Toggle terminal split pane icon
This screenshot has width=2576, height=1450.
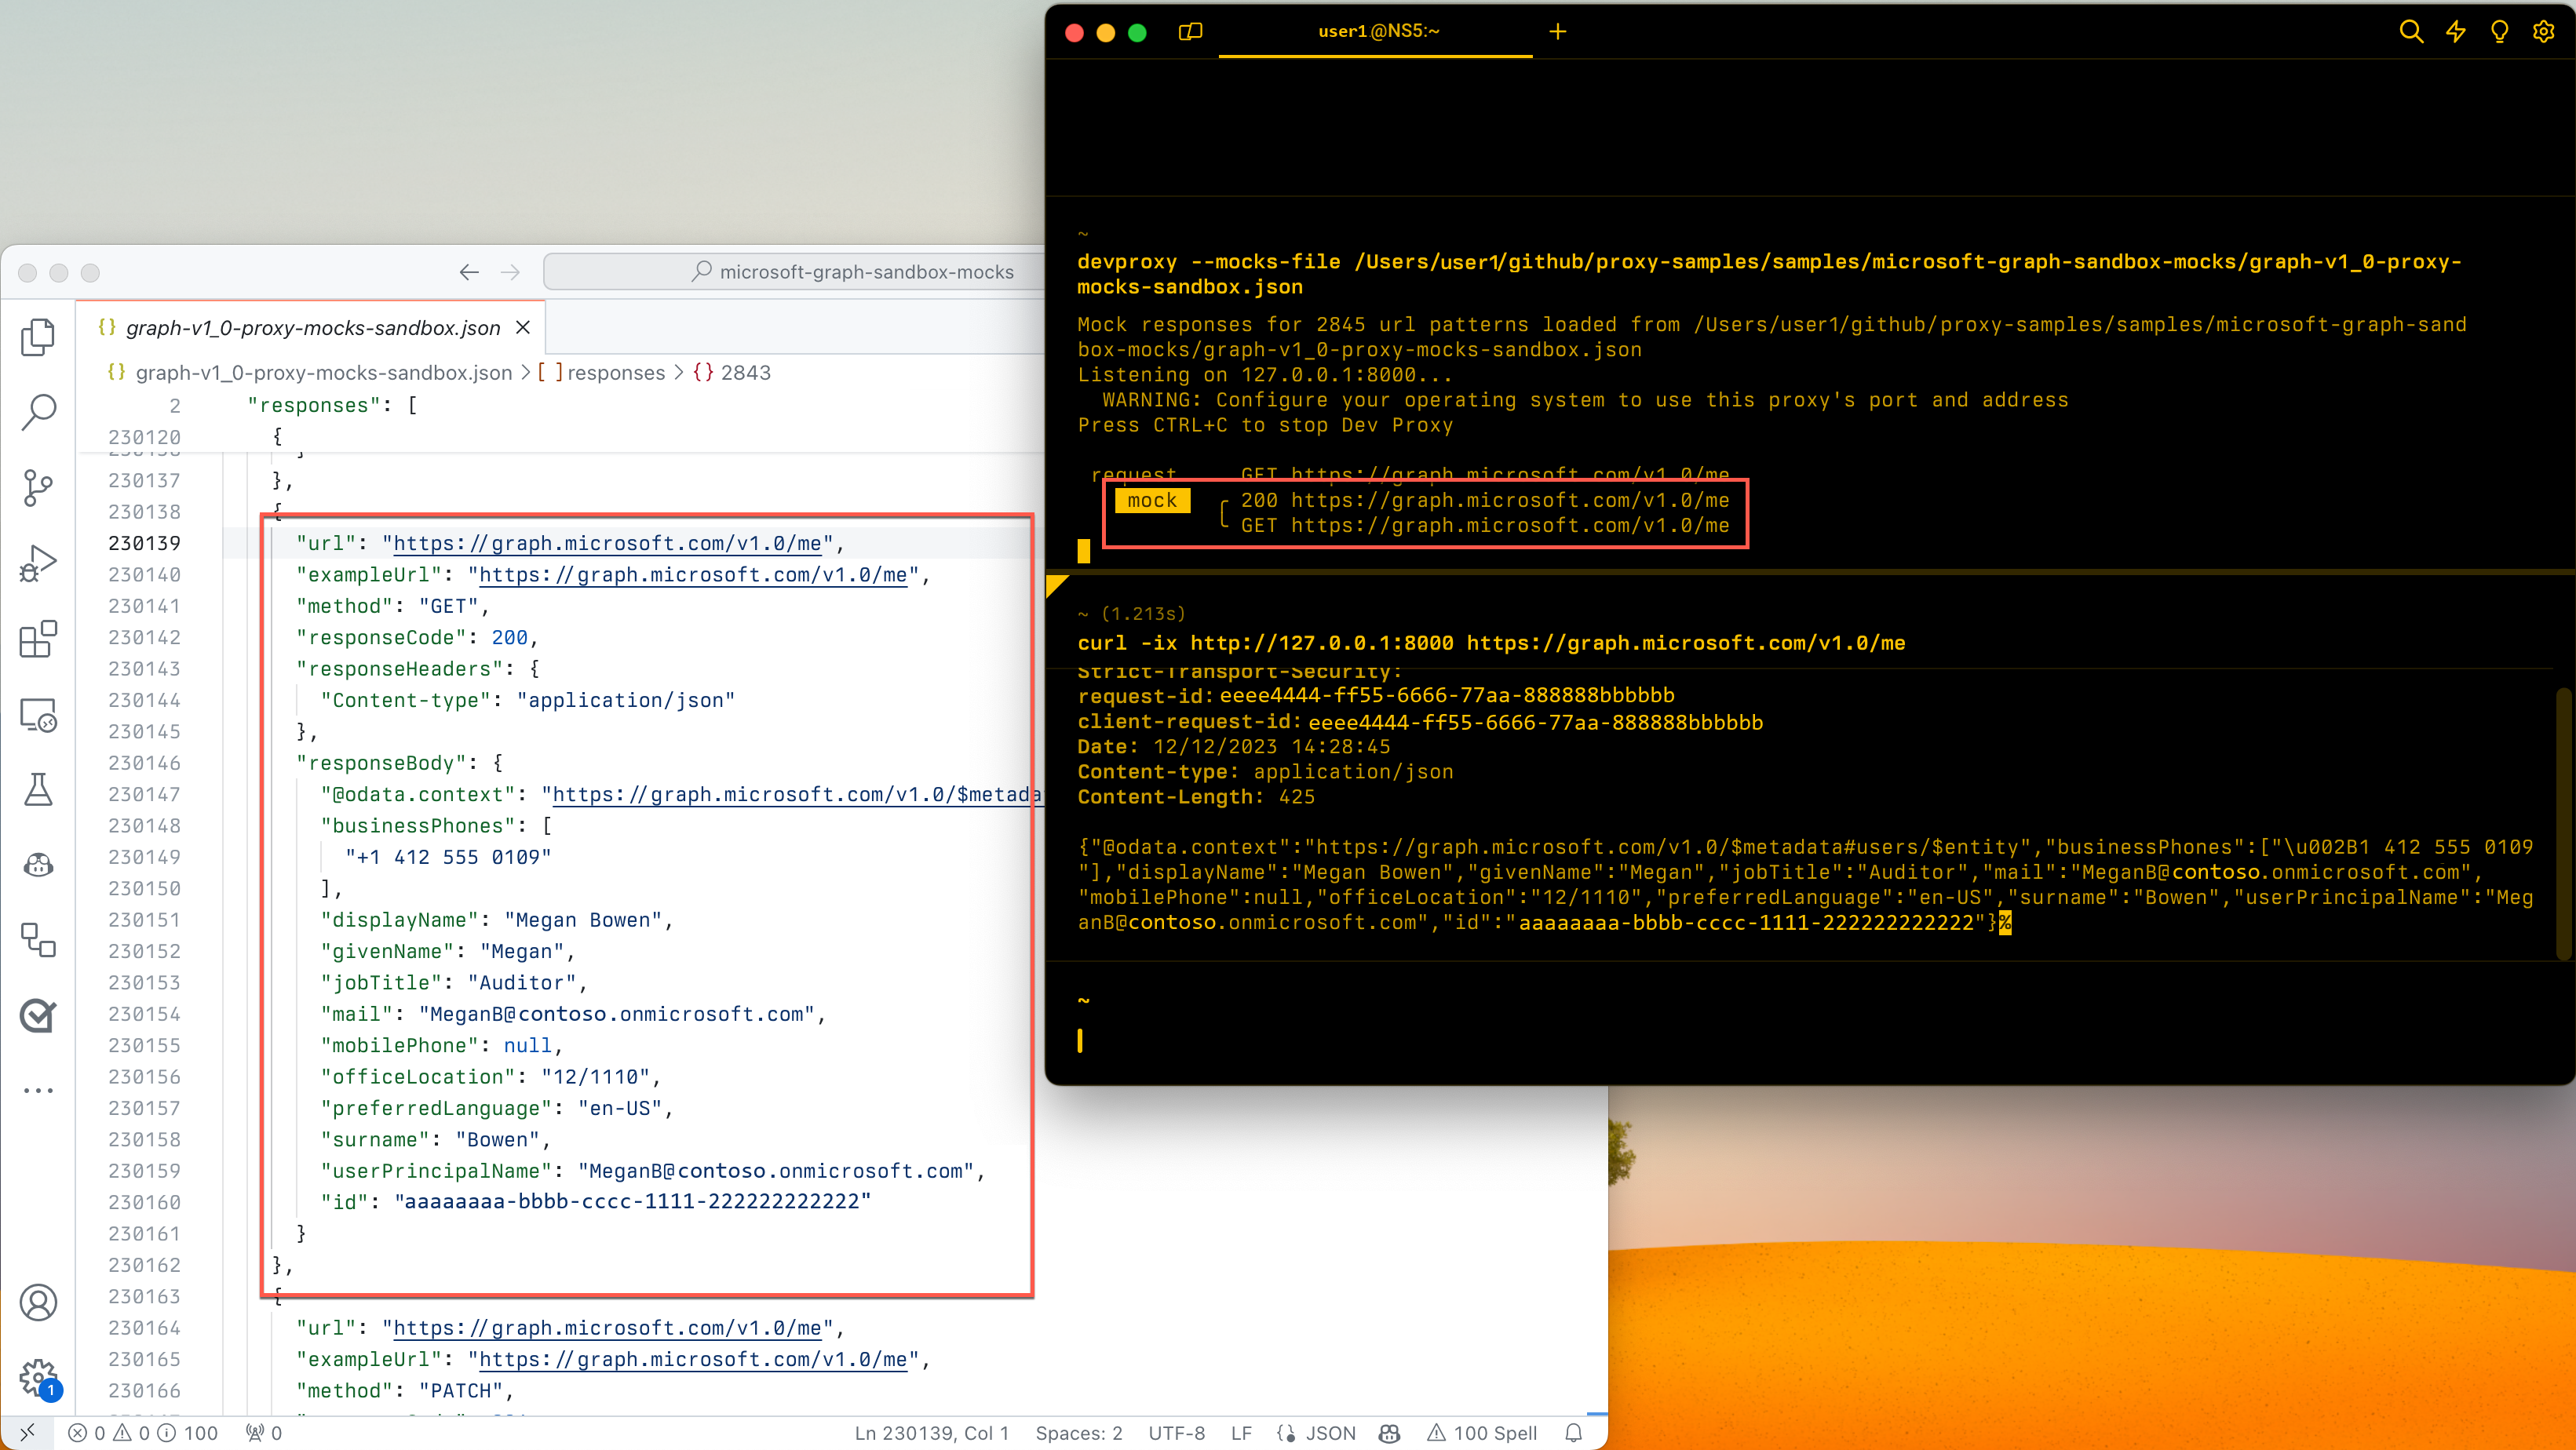(1190, 32)
